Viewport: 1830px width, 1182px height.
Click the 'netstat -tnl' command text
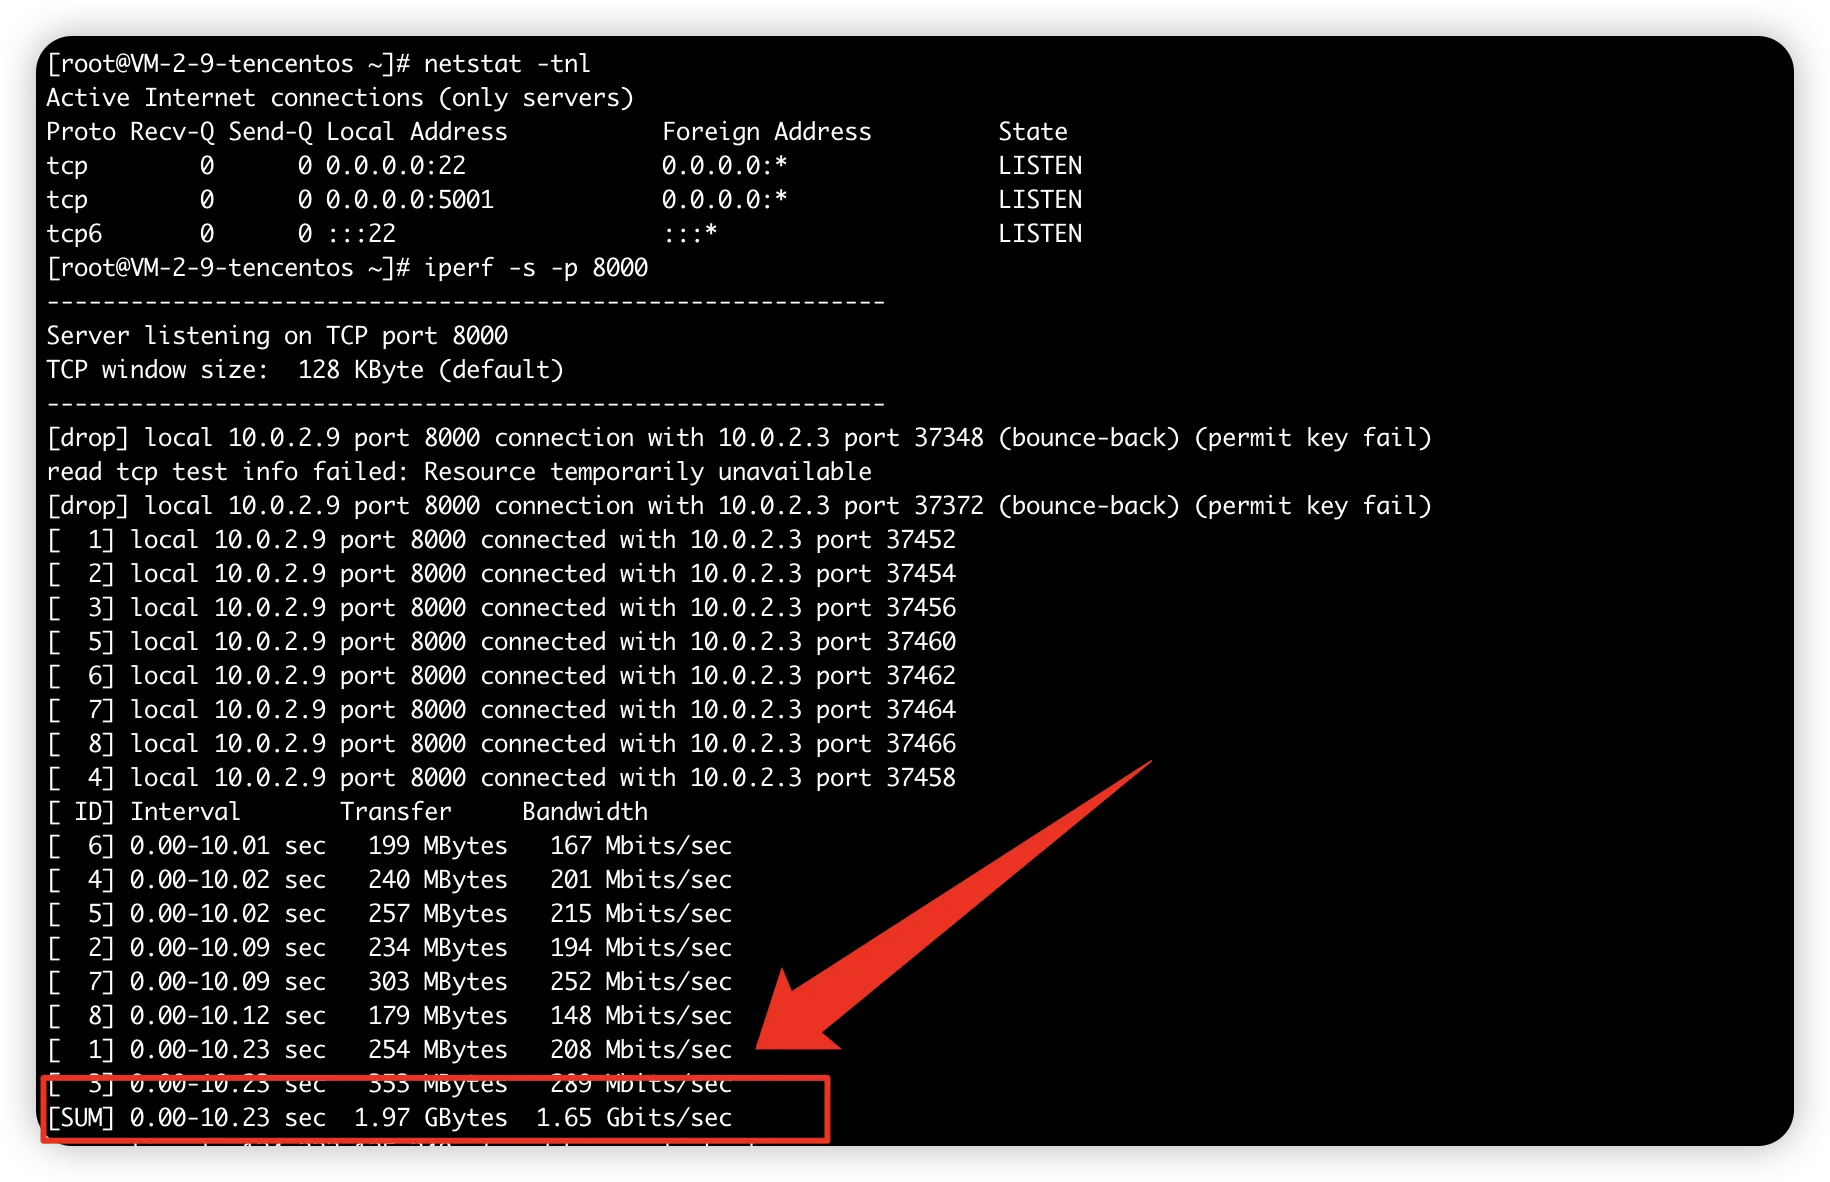click(507, 64)
